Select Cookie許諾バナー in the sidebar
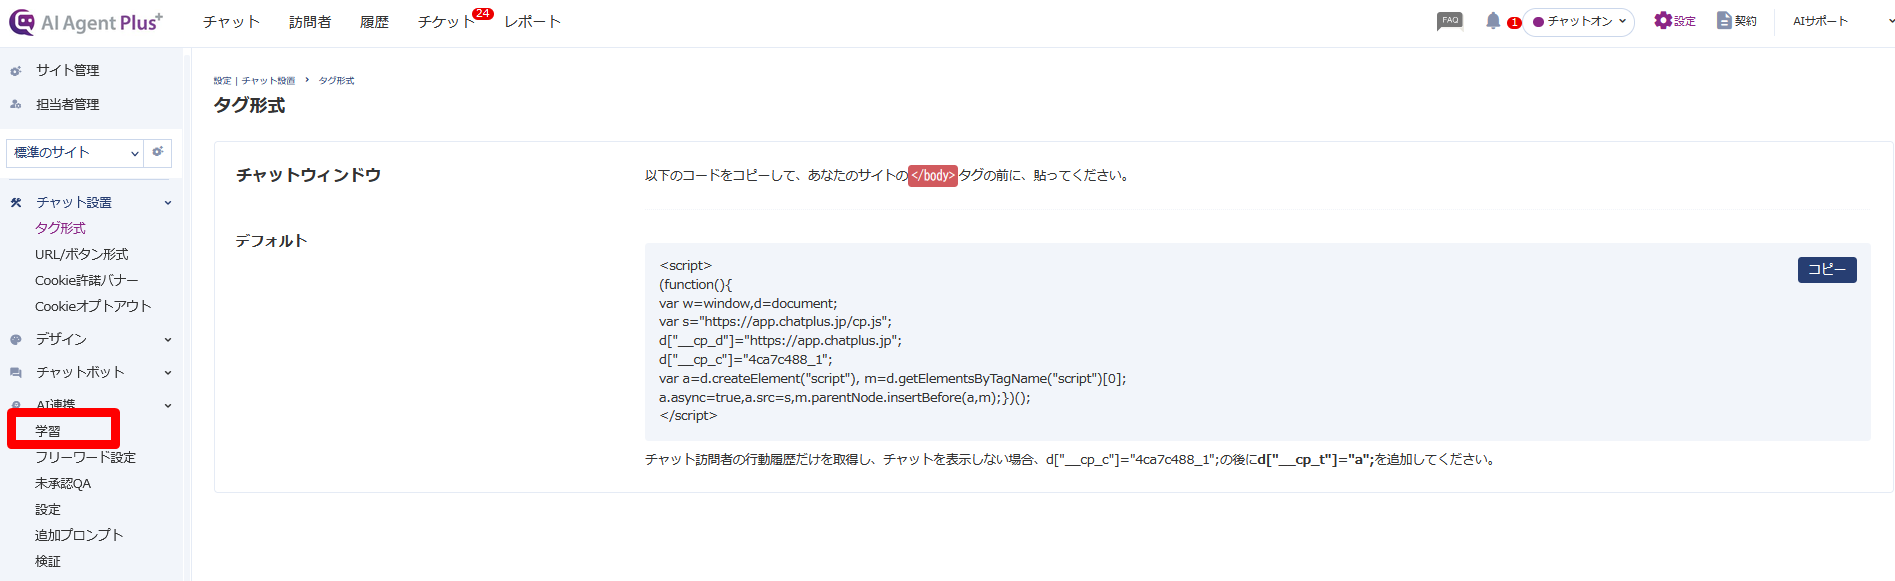This screenshot has height=581, width=1895. (86, 280)
